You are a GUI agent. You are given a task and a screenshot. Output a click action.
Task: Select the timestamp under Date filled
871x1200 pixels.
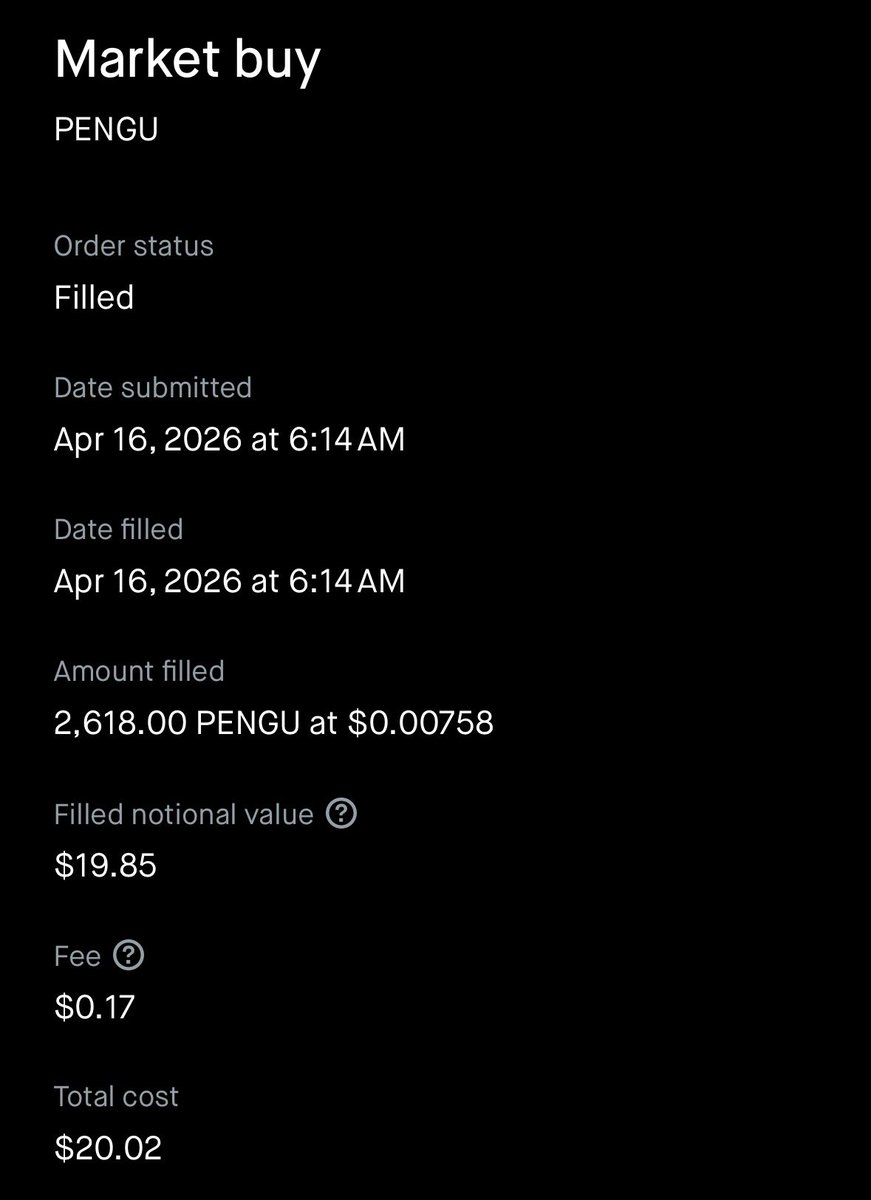[x=229, y=581]
